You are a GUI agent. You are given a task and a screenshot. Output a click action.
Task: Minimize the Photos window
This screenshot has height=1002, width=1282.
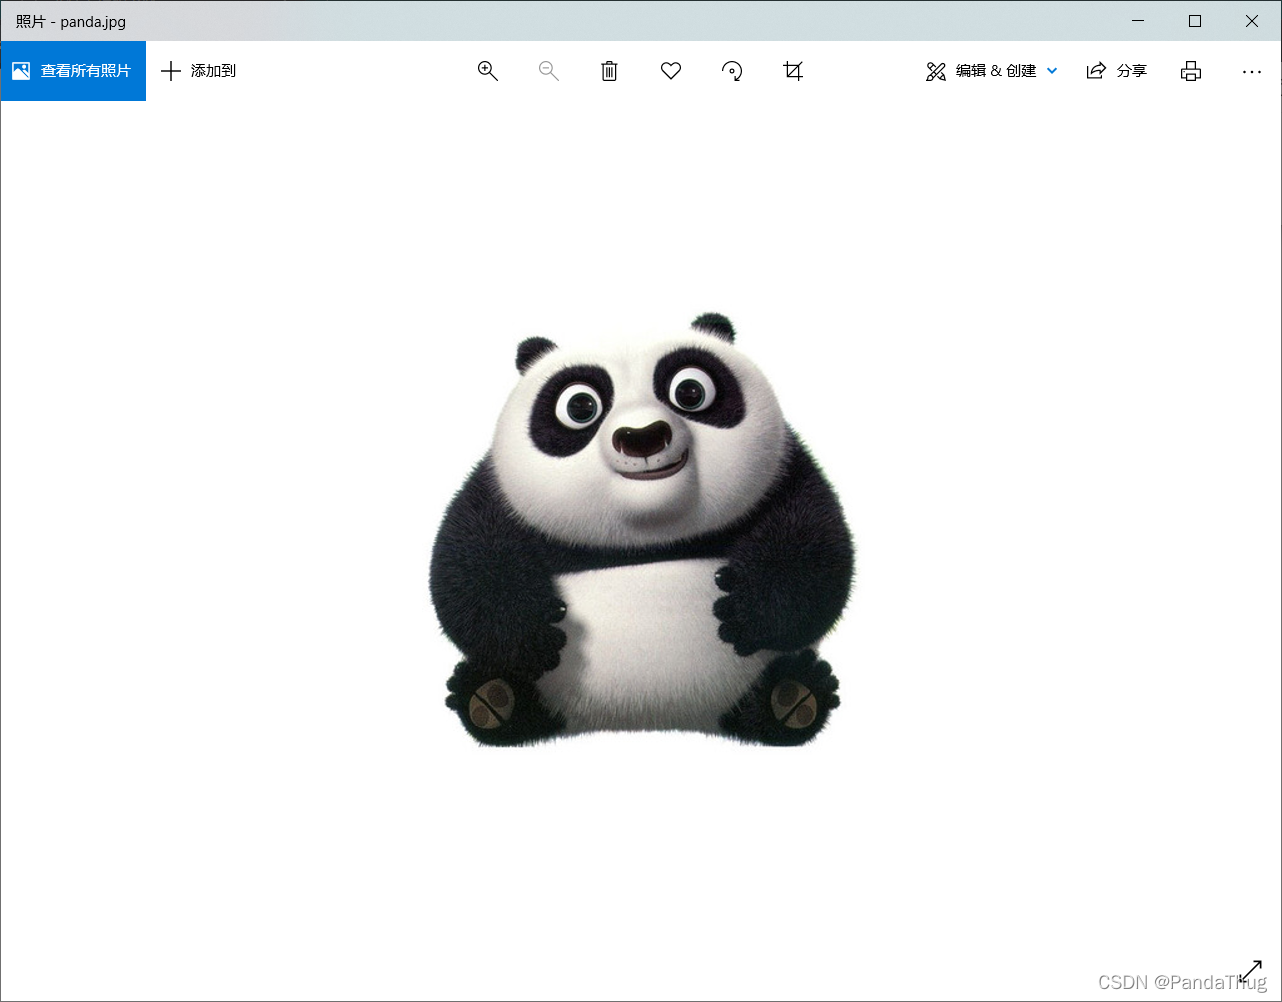[1138, 21]
